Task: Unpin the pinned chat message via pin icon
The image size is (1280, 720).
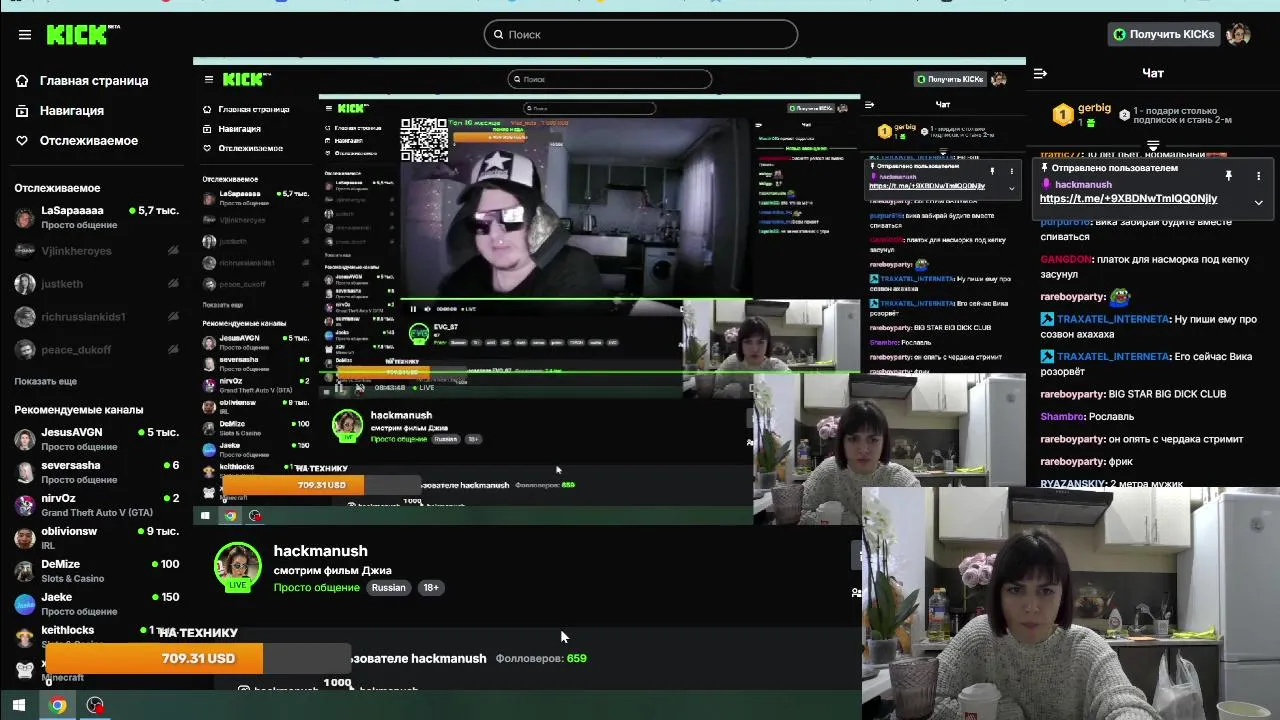Action: [x=1228, y=176]
